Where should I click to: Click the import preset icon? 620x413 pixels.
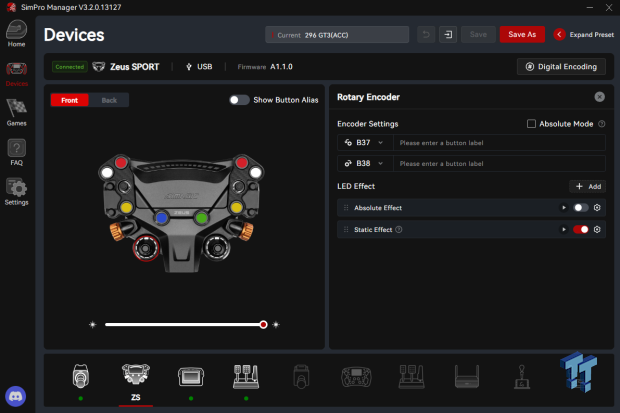coord(448,35)
